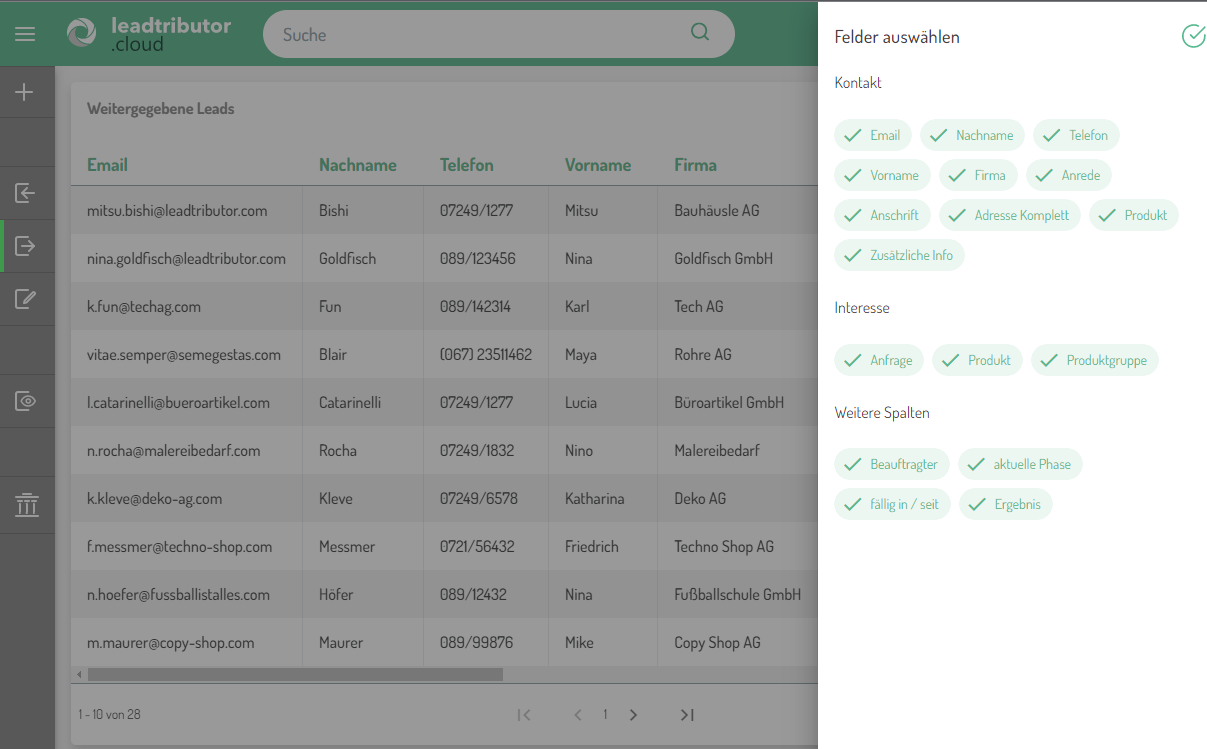
Task: Toggle the Zusätzliche Info chip
Action: tap(899, 255)
